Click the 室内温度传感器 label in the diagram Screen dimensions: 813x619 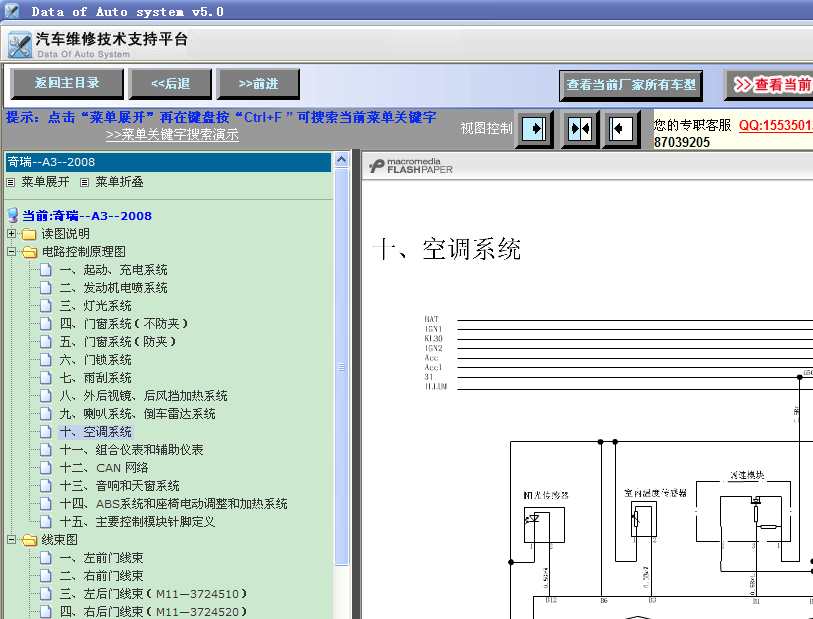pyautogui.click(x=655, y=493)
